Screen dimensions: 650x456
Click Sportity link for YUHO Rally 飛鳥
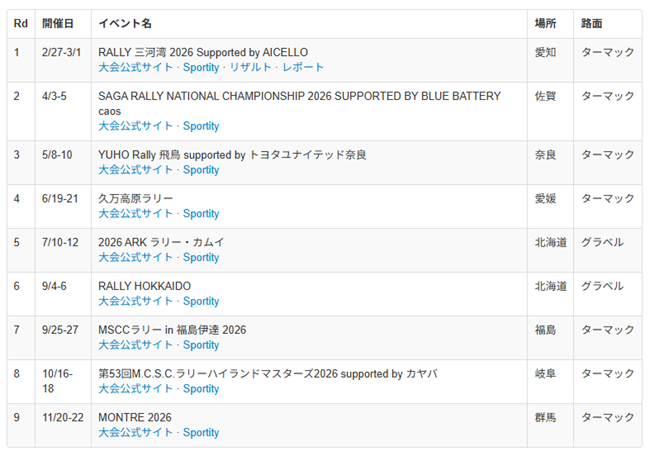[201, 170]
